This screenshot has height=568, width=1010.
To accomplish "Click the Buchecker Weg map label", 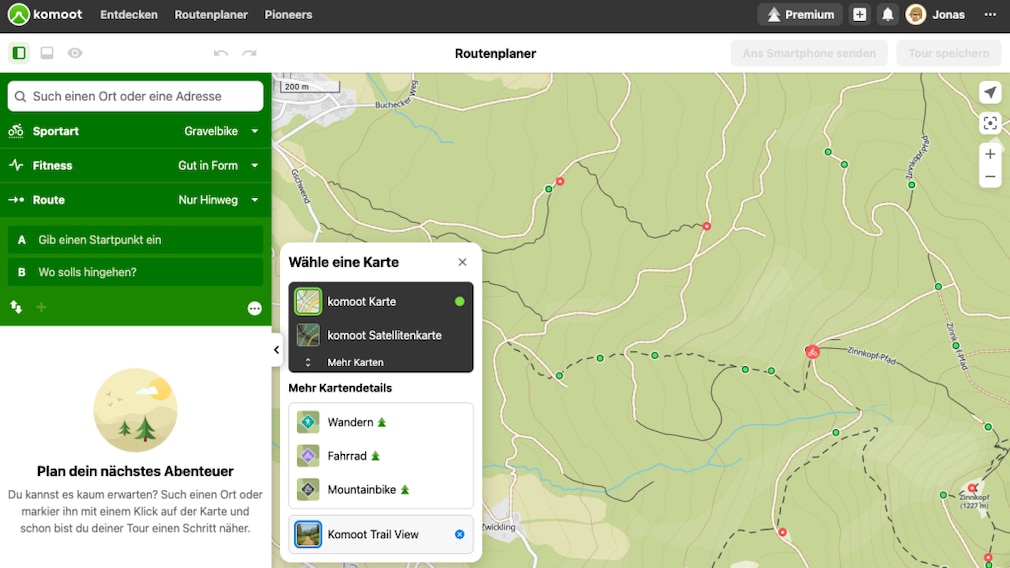I will coord(396,95).
